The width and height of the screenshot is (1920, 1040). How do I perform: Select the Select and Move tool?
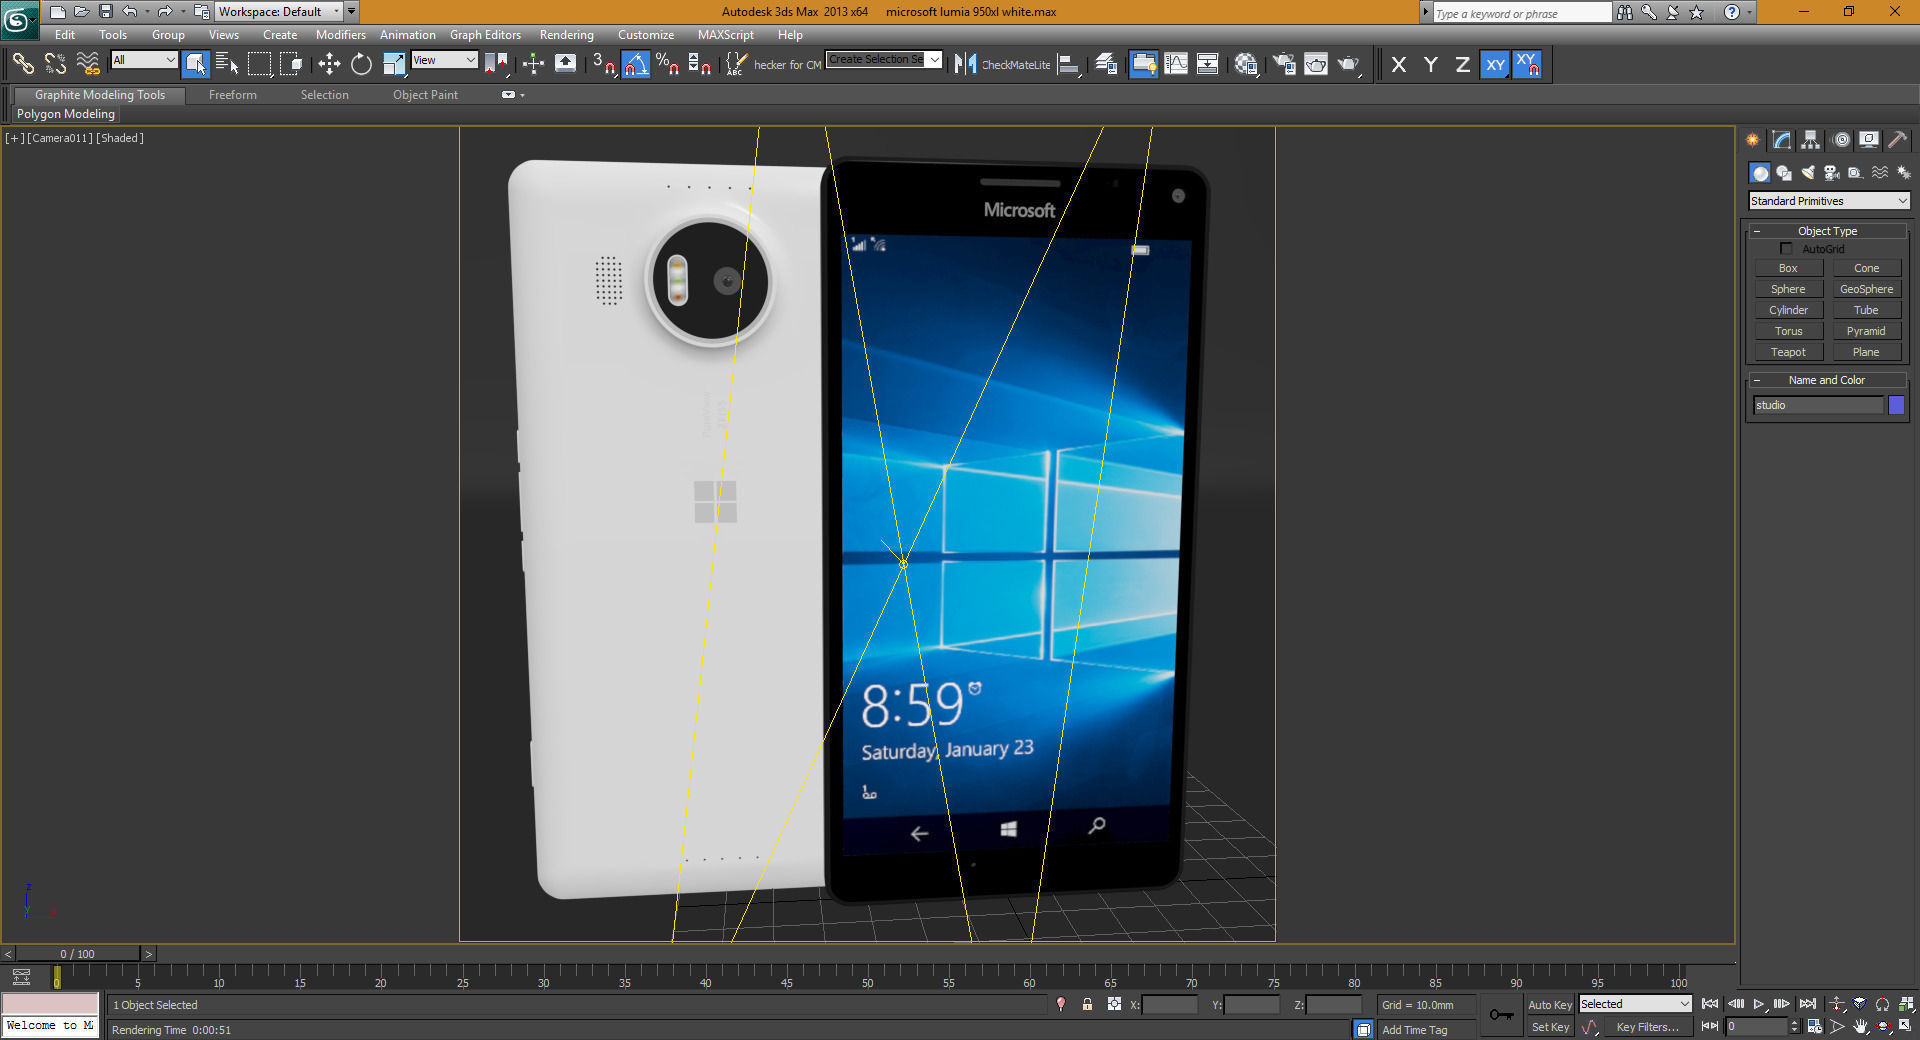click(329, 64)
